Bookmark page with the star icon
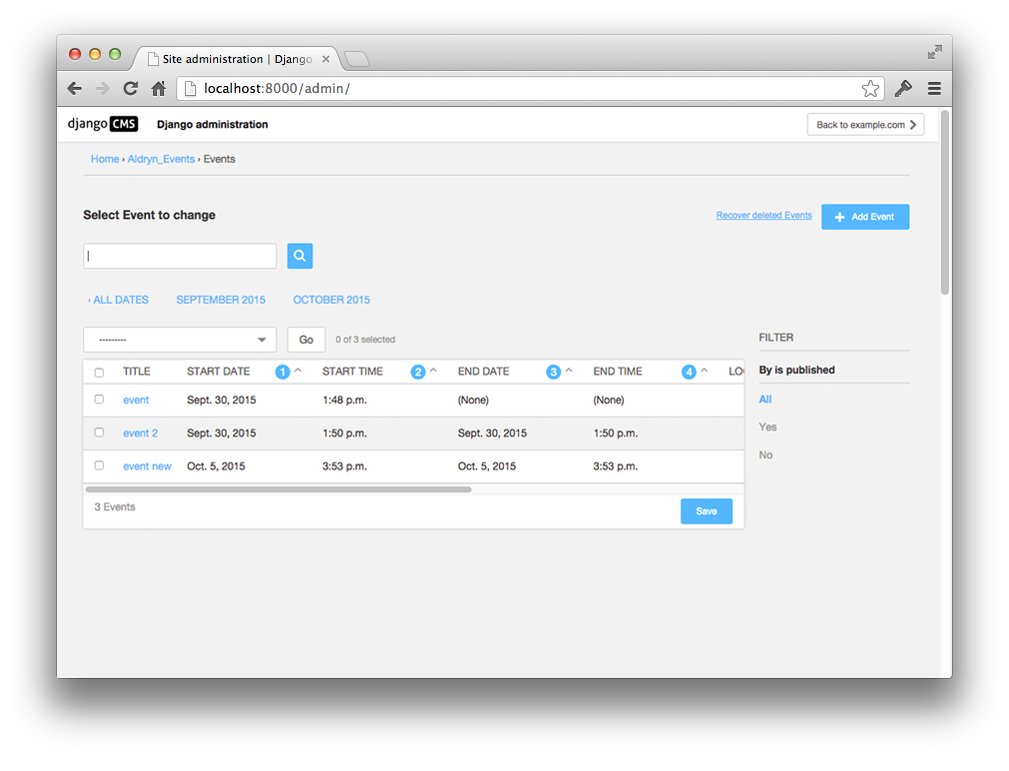 (x=870, y=89)
